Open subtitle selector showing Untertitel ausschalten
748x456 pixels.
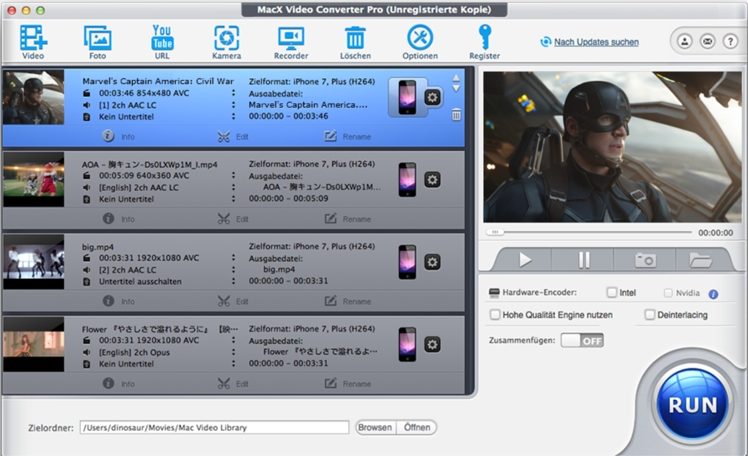click(x=132, y=281)
